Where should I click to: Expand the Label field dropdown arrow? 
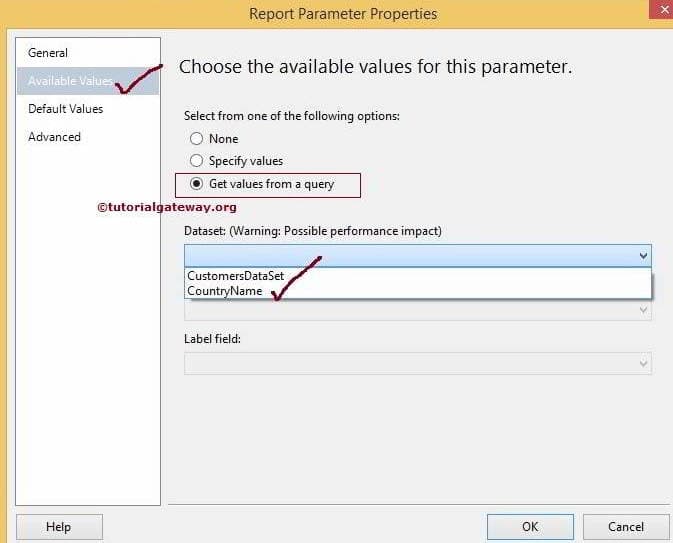642,364
